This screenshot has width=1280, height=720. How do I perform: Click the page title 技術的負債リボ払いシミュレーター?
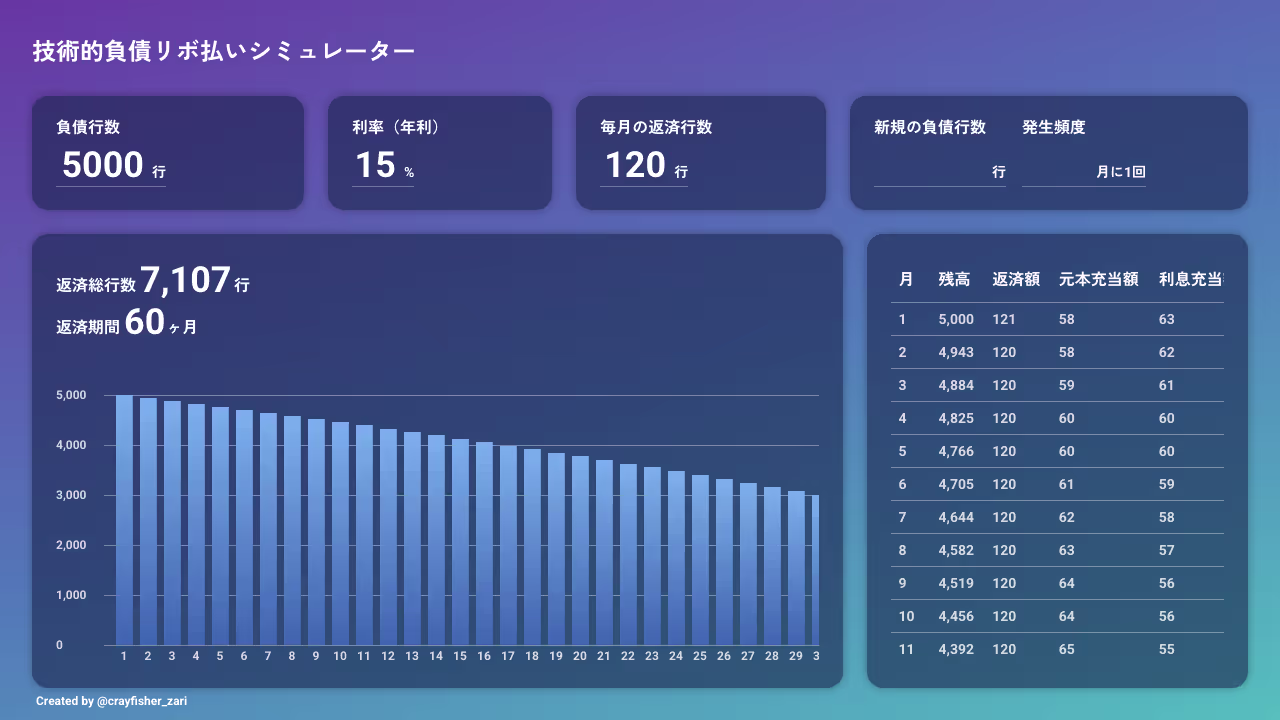pos(222,48)
